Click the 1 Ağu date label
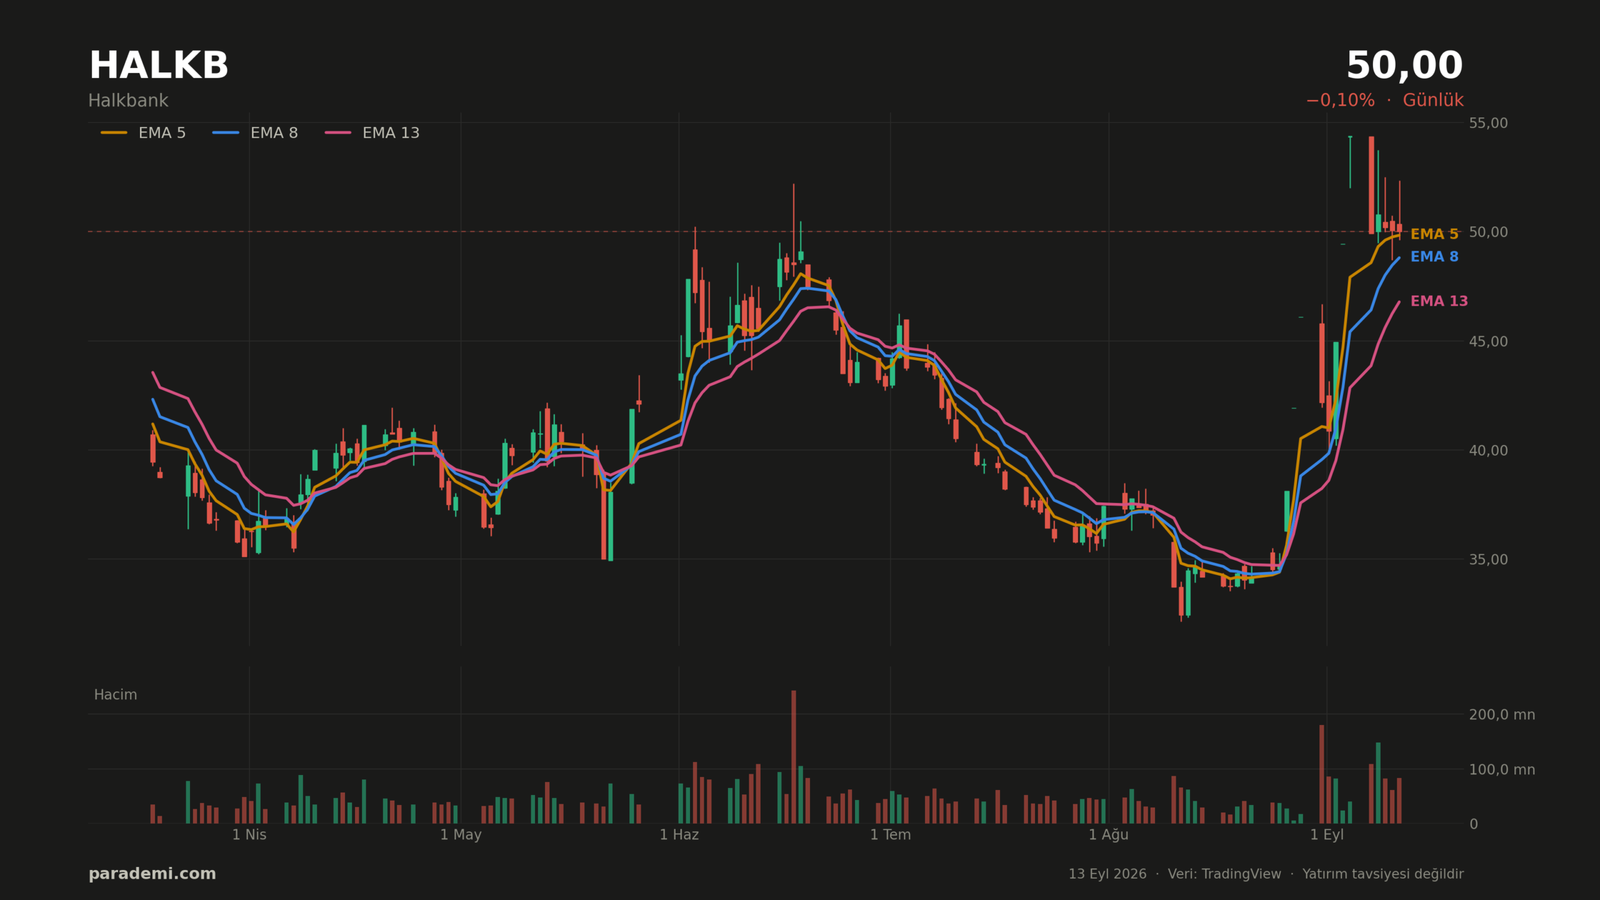1600x900 pixels. tap(1108, 835)
